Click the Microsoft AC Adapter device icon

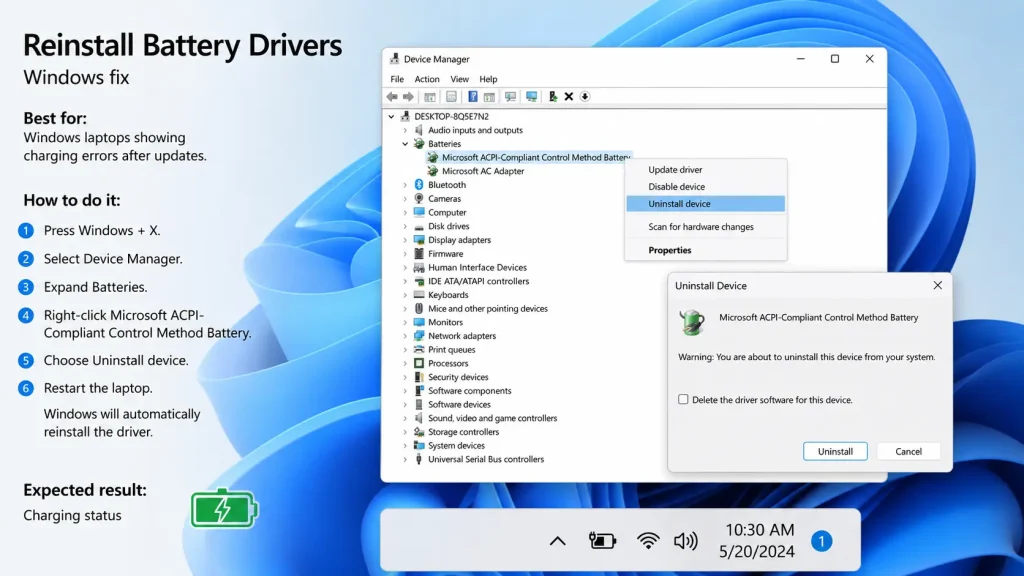coord(432,171)
